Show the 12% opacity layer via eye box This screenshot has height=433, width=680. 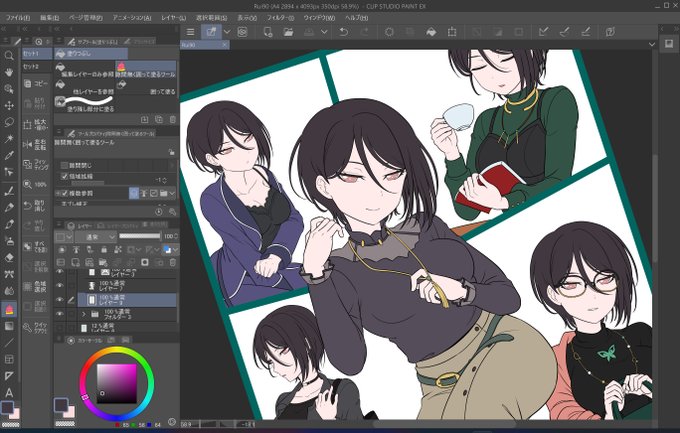tap(60, 328)
